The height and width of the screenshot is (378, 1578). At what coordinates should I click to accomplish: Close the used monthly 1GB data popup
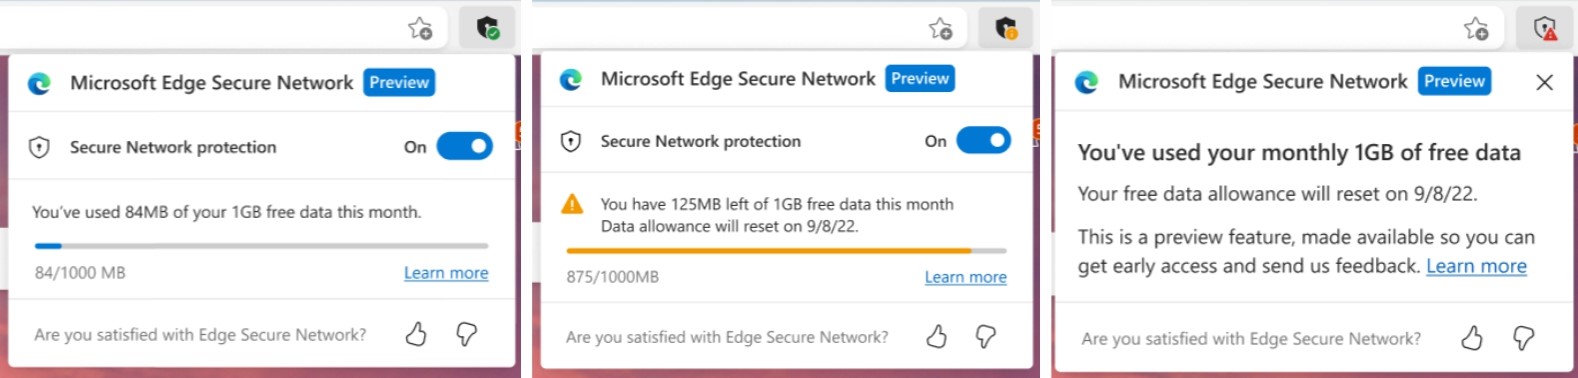click(x=1544, y=82)
